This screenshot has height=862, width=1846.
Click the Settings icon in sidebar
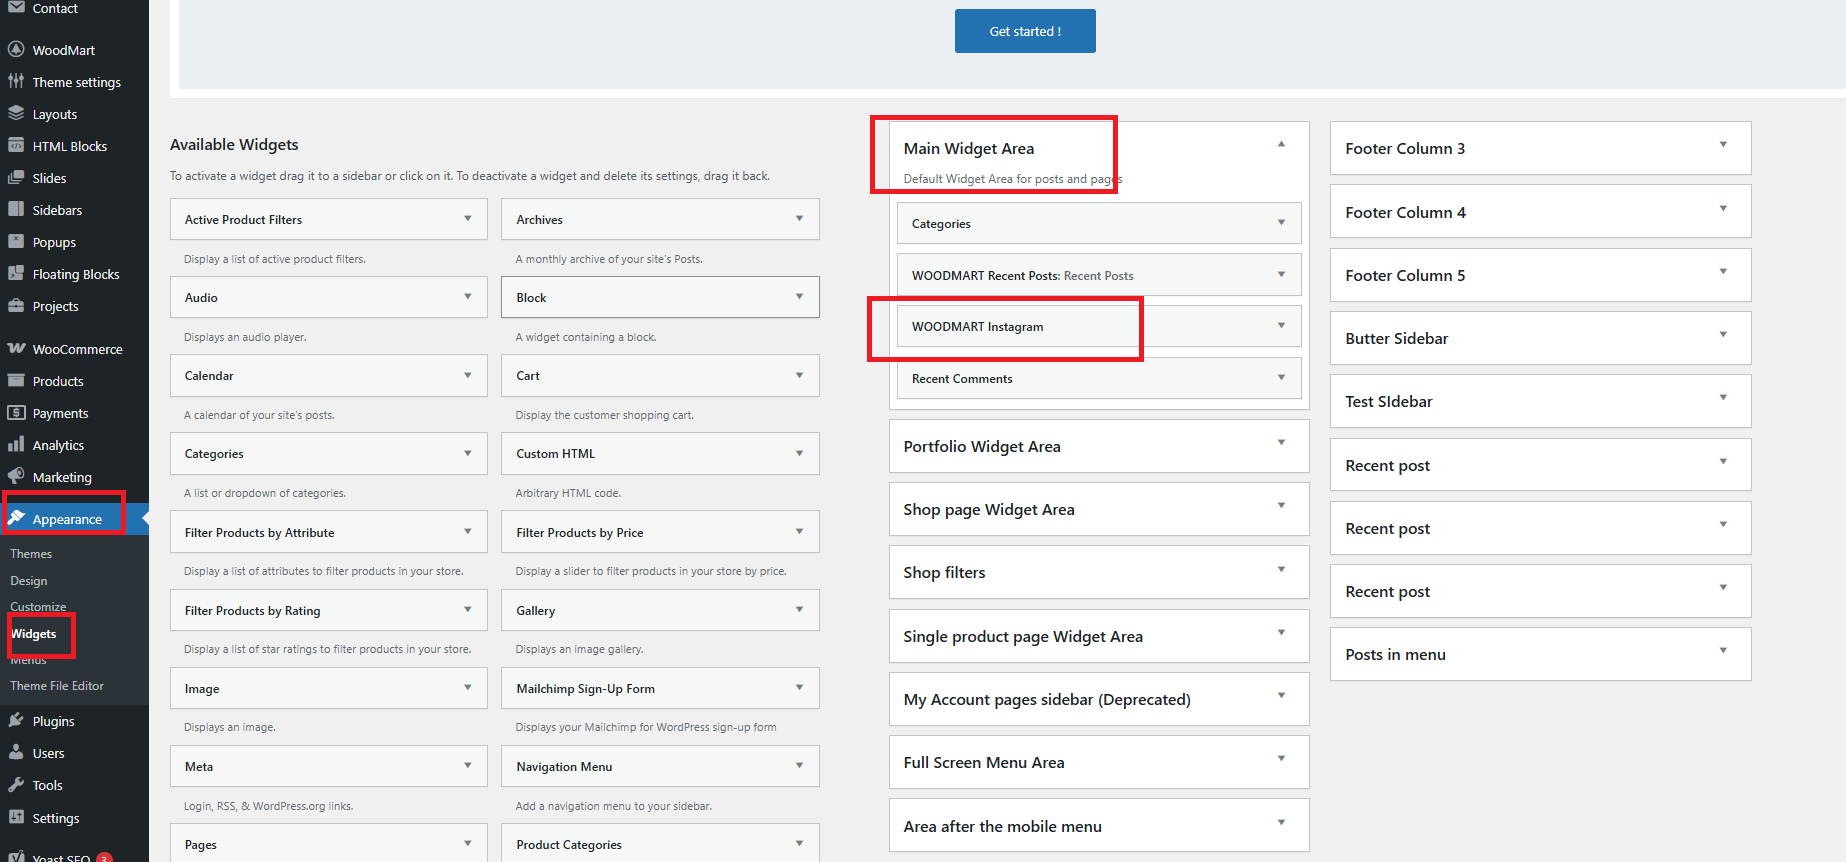(x=16, y=817)
